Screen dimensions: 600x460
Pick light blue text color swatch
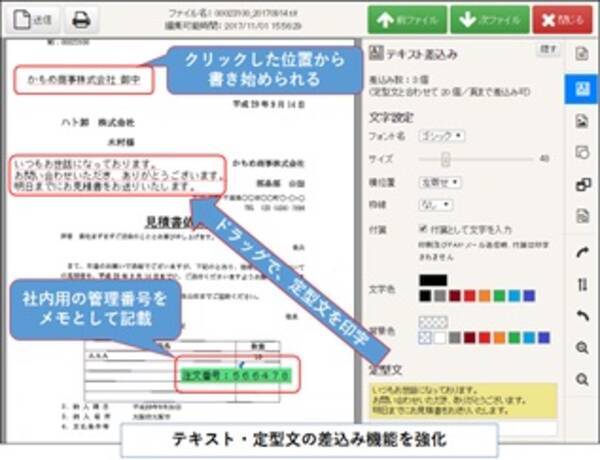pyautogui.click(x=514, y=296)
